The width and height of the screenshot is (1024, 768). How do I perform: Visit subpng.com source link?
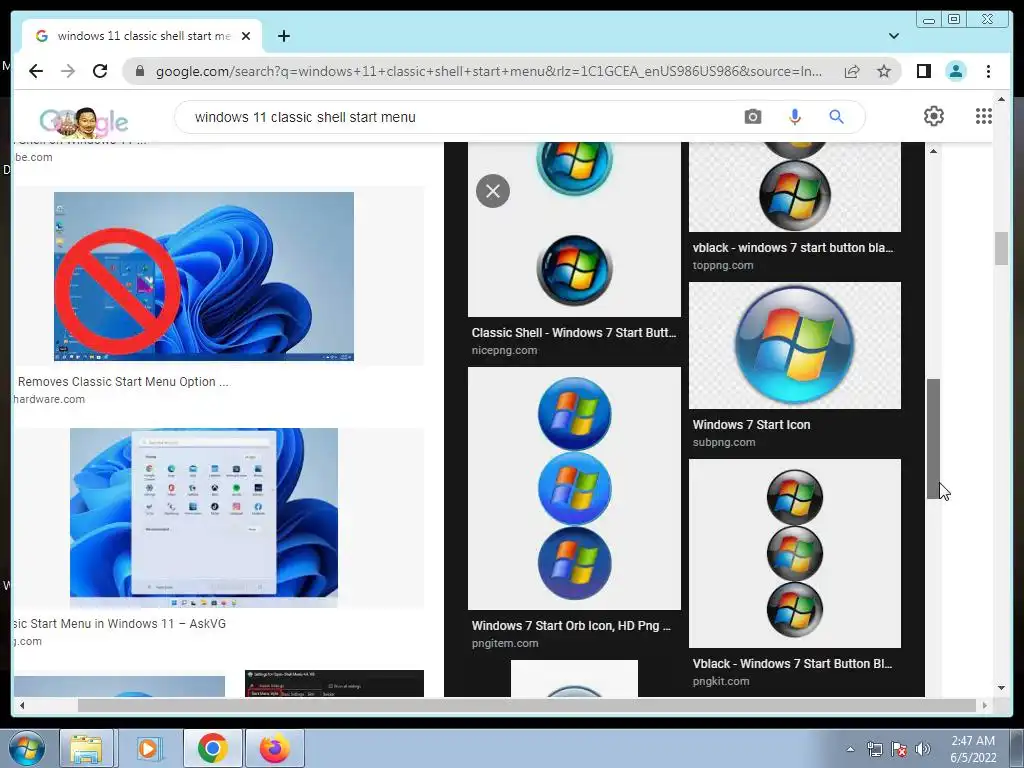click(724, 442)
